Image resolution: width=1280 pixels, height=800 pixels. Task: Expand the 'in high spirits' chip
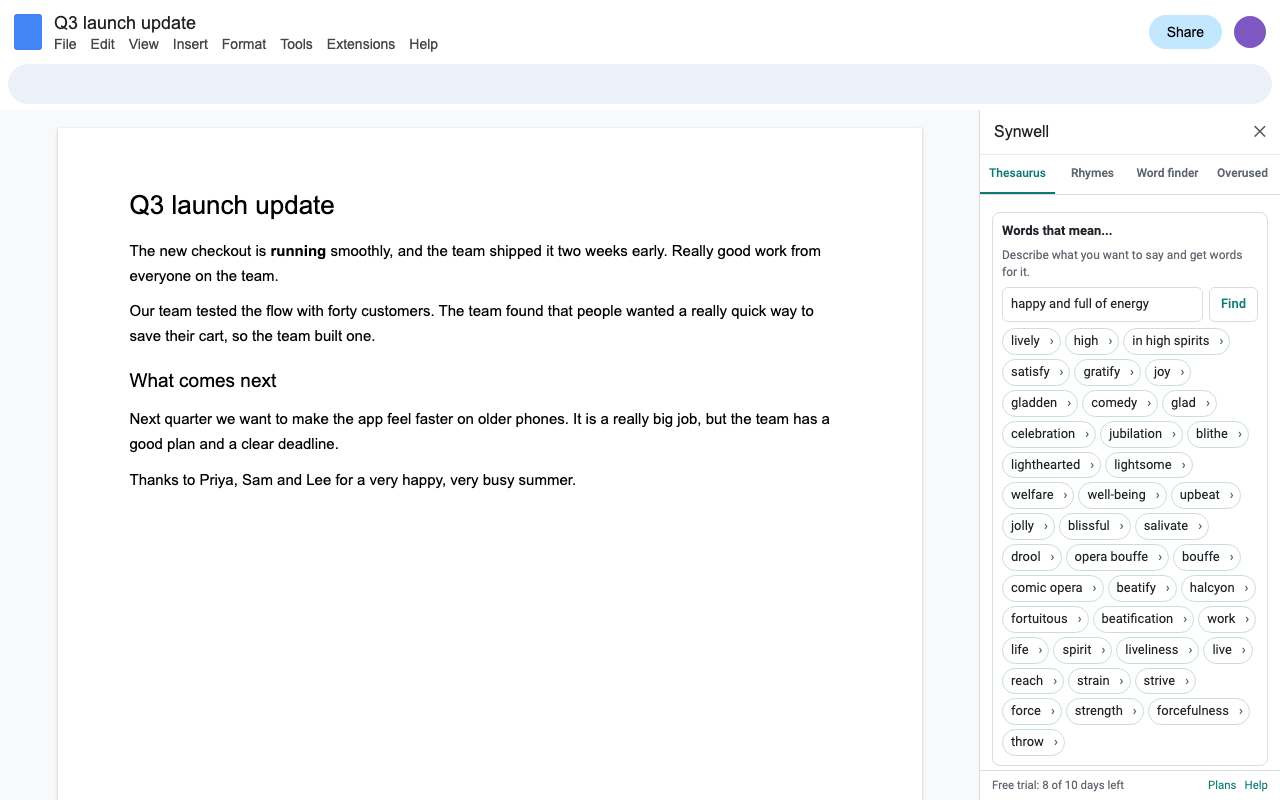pos(1176,341)
